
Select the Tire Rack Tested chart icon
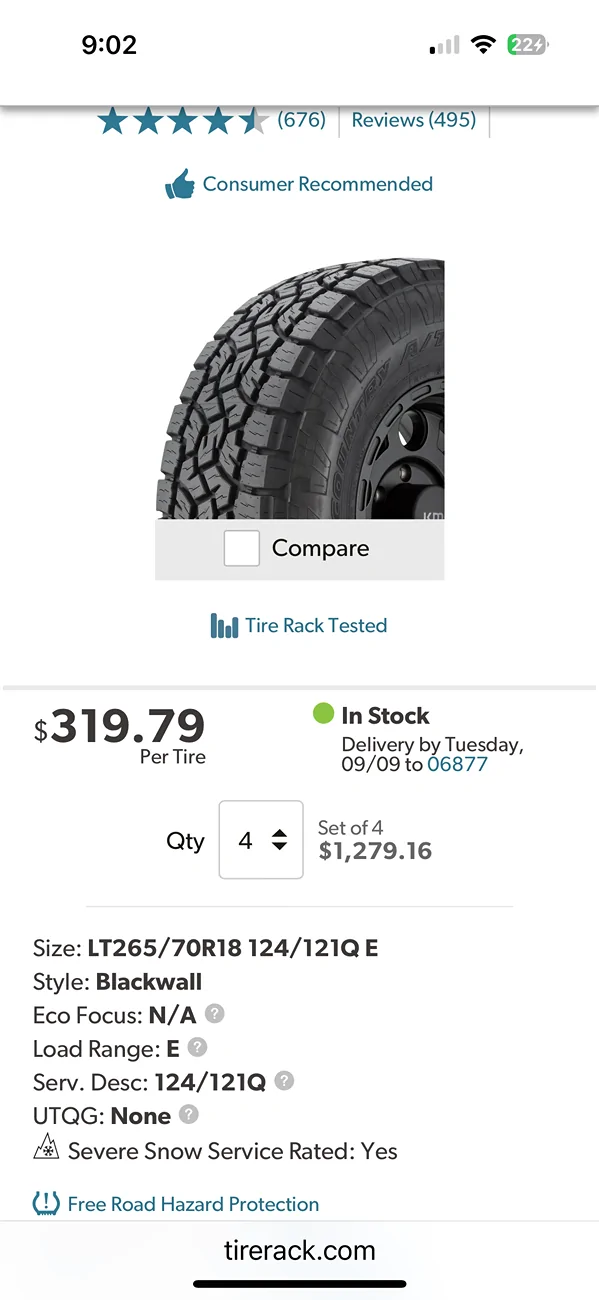click(x=226, y=625)
